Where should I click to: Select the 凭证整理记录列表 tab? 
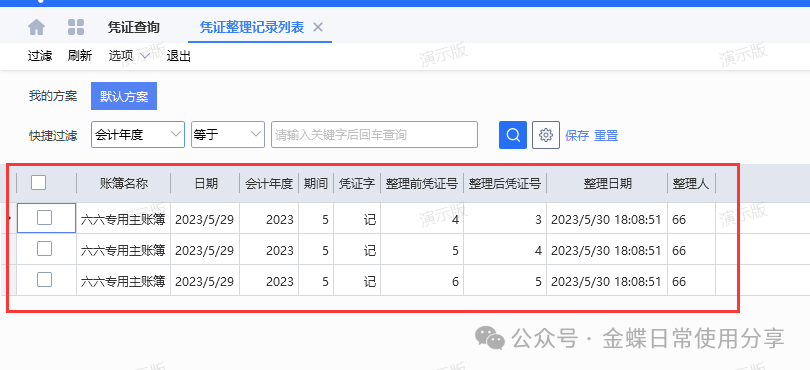click(x=252, y=27)
